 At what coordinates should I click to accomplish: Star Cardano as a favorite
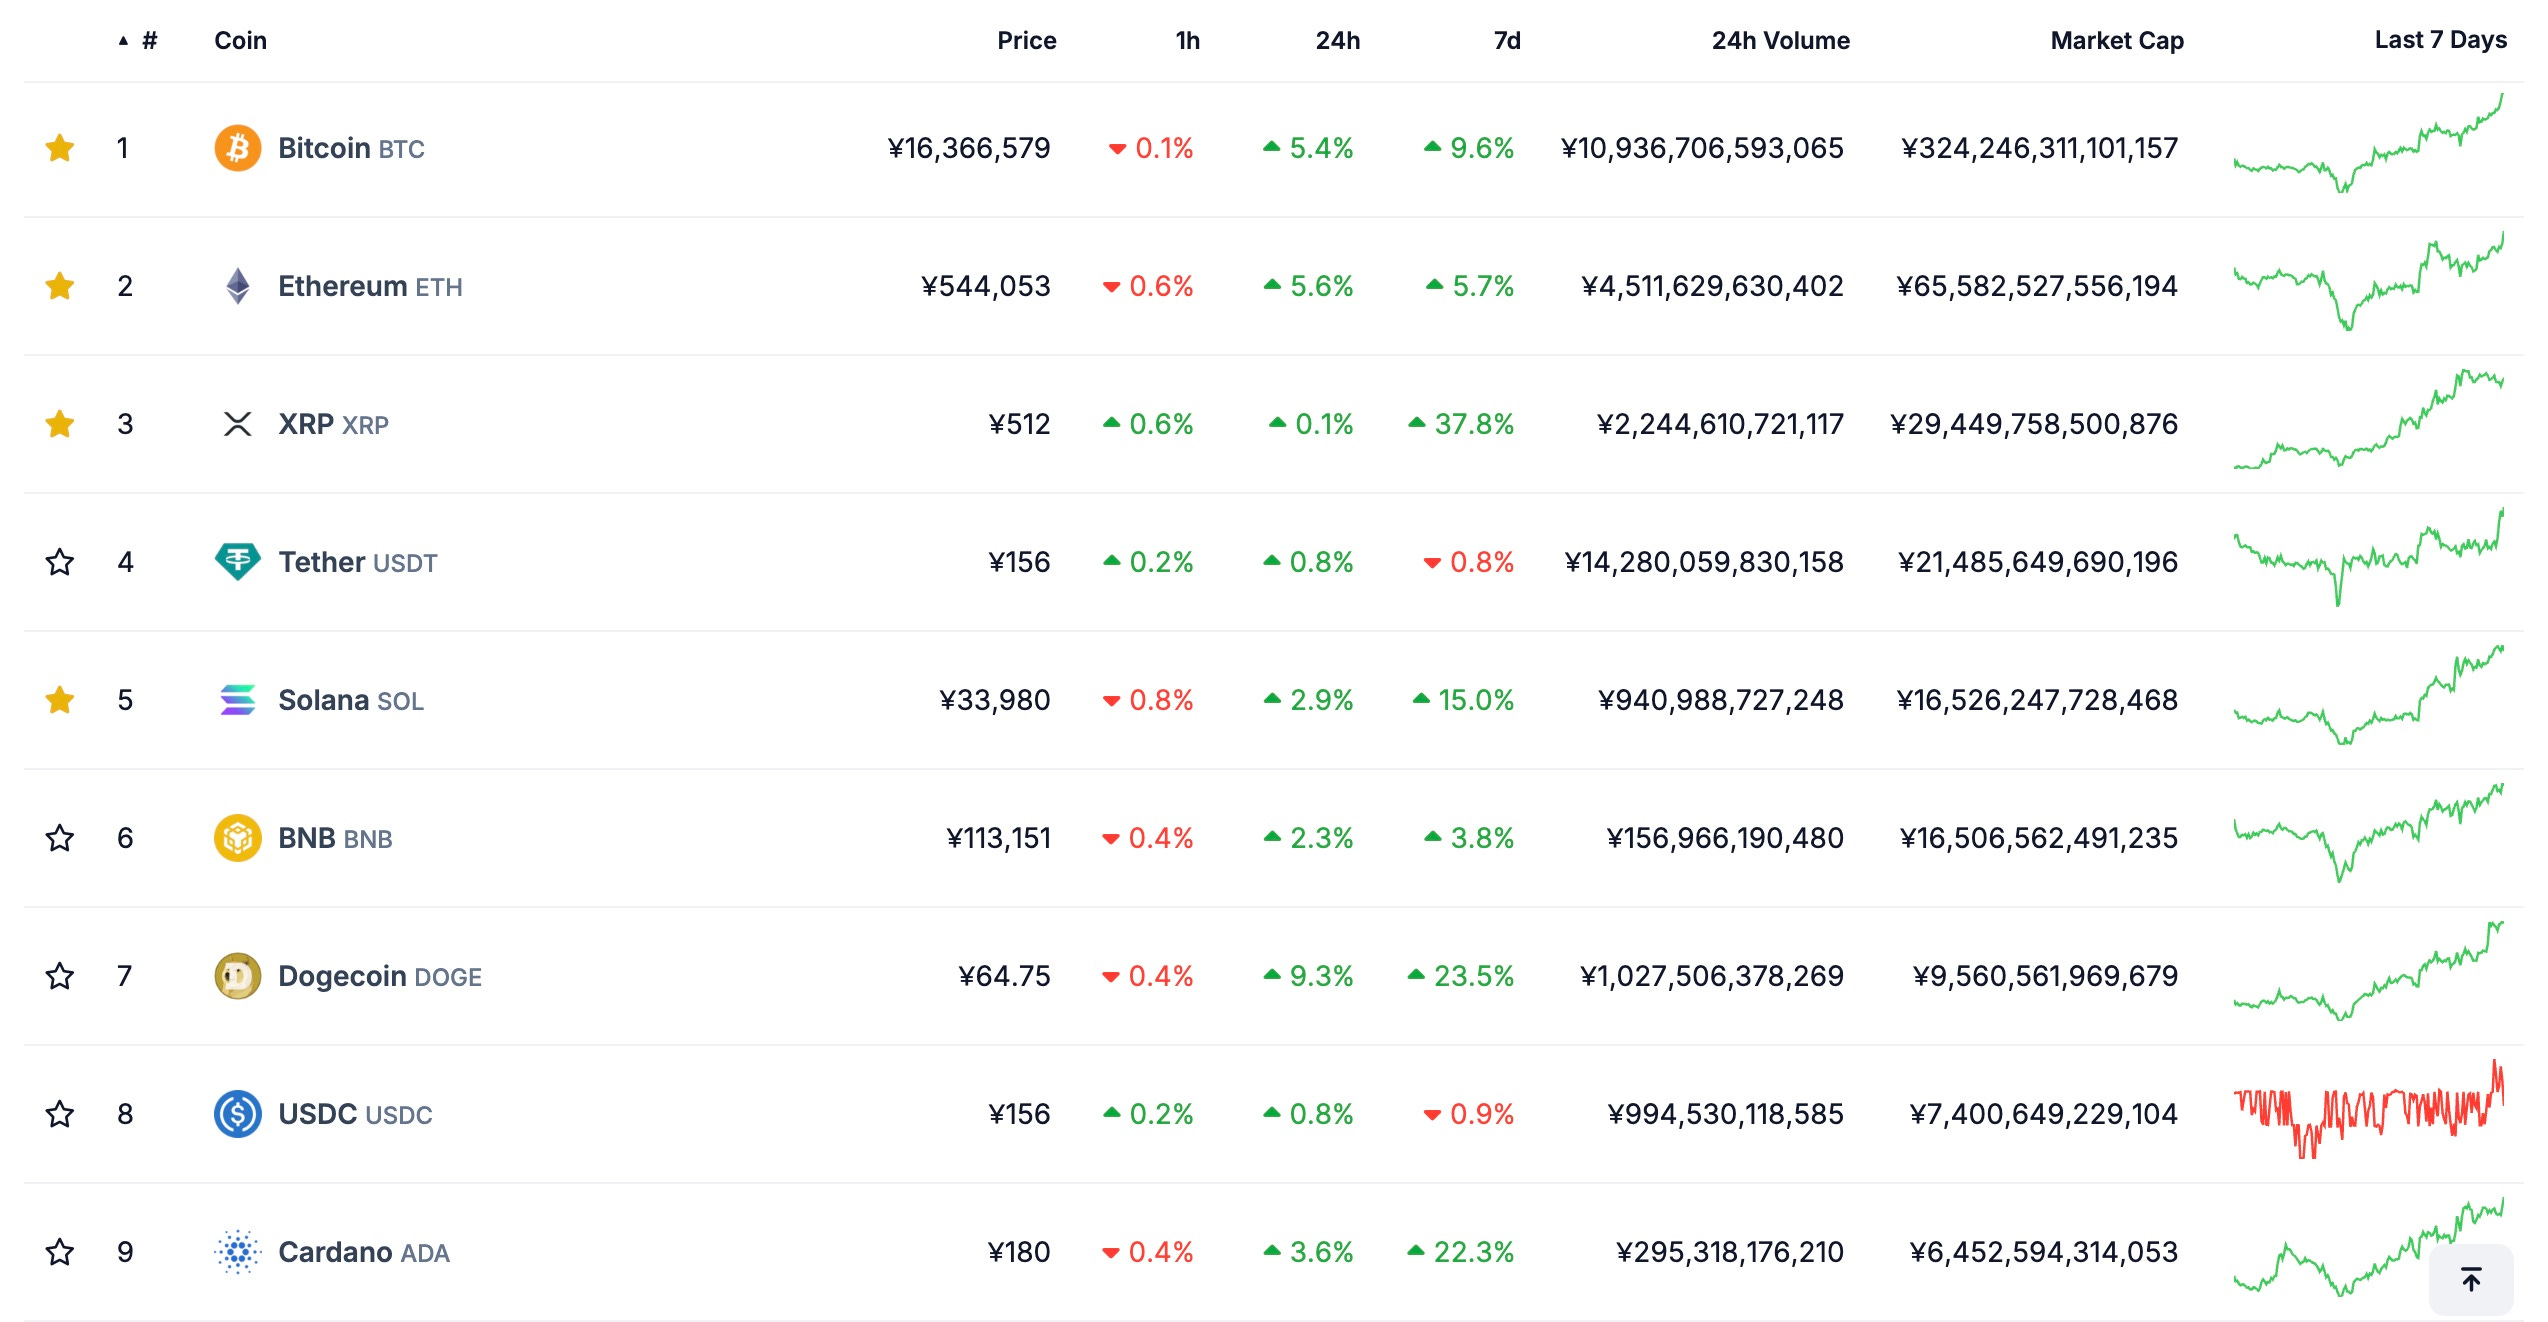[x=60, y=1252]
